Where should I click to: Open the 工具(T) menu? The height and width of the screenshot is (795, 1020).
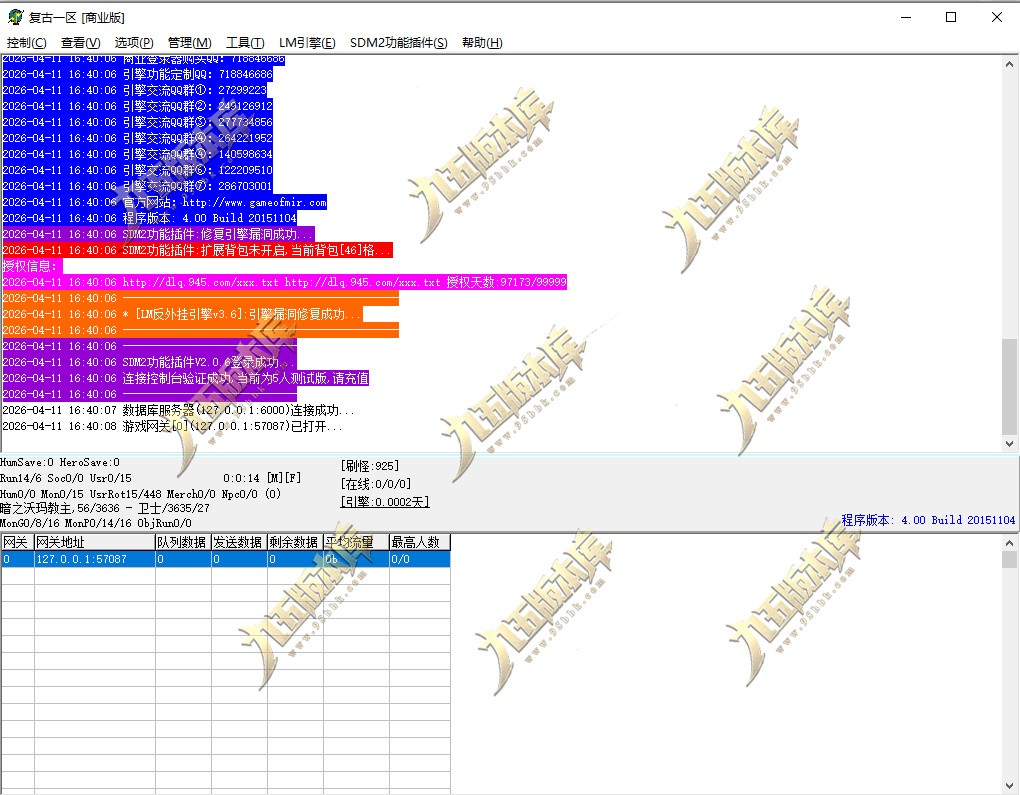coord(245,43)
